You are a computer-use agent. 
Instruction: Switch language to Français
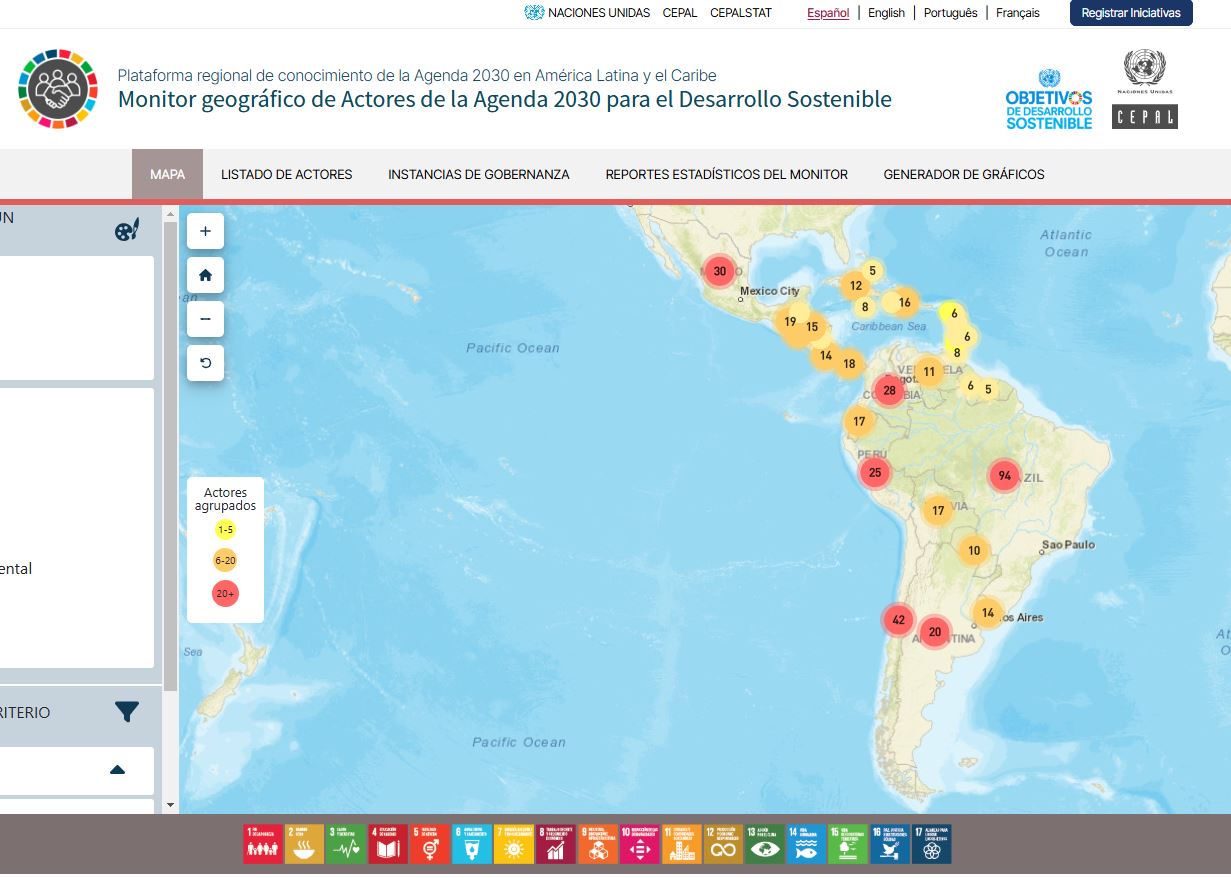tap(1018, 13)
